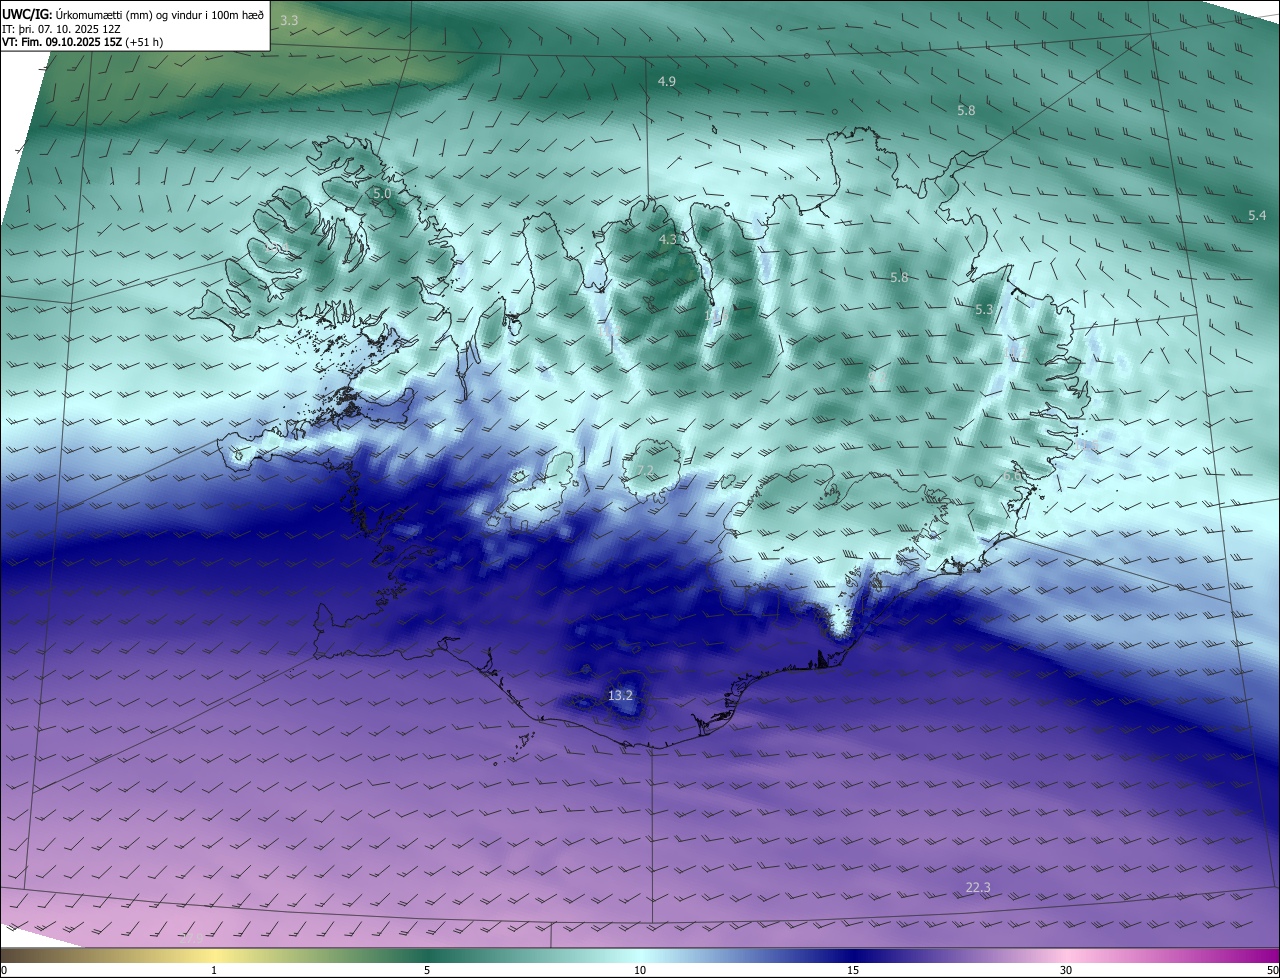The height and width of the screenshot is (978, 1280).
Task: Click the title 'Úrkomumætti (mm) og vindur í 100m hæð'
Action: pos(160,14)
